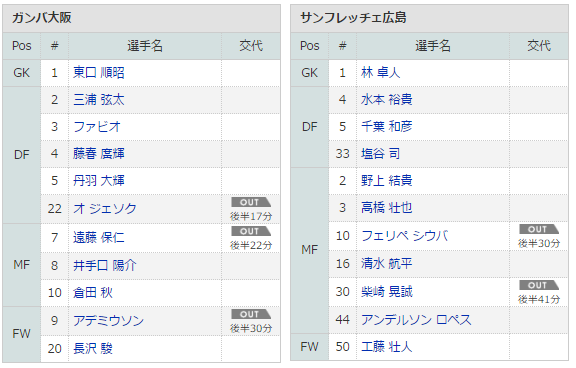Open 千葉 和彦 player page

(386, 127)
